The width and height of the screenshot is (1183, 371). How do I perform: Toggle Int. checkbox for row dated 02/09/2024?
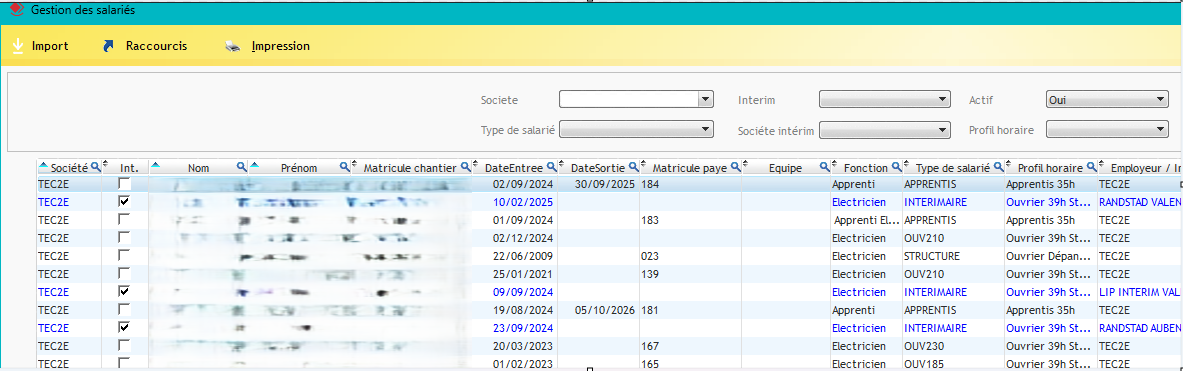coord(124,183)
